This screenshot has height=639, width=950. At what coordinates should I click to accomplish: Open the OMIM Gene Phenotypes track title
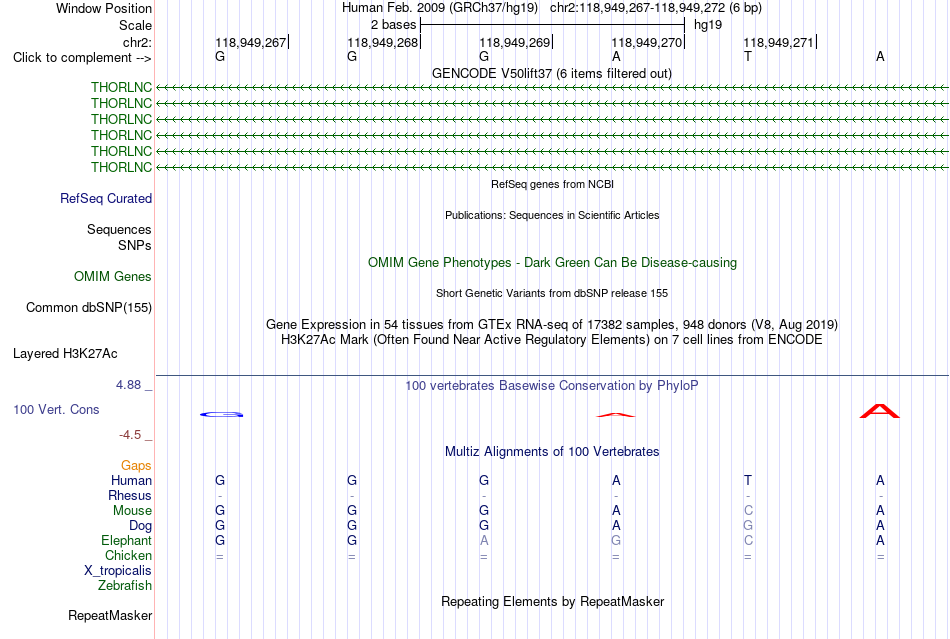click(552, 262)
